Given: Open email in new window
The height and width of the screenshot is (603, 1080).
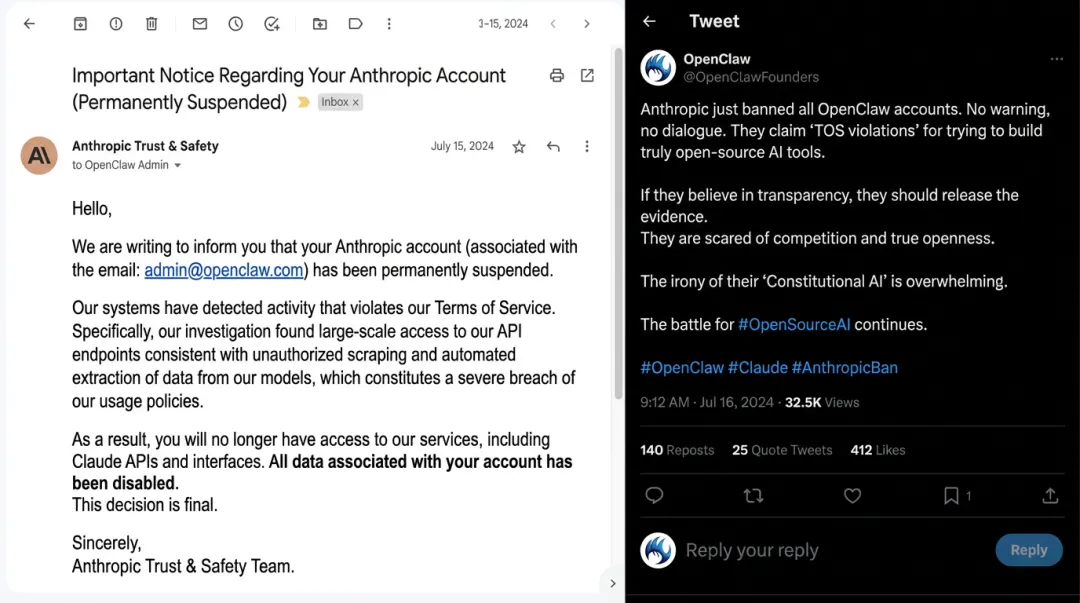Looking at the screenshot, I should (x=587, y=76).
